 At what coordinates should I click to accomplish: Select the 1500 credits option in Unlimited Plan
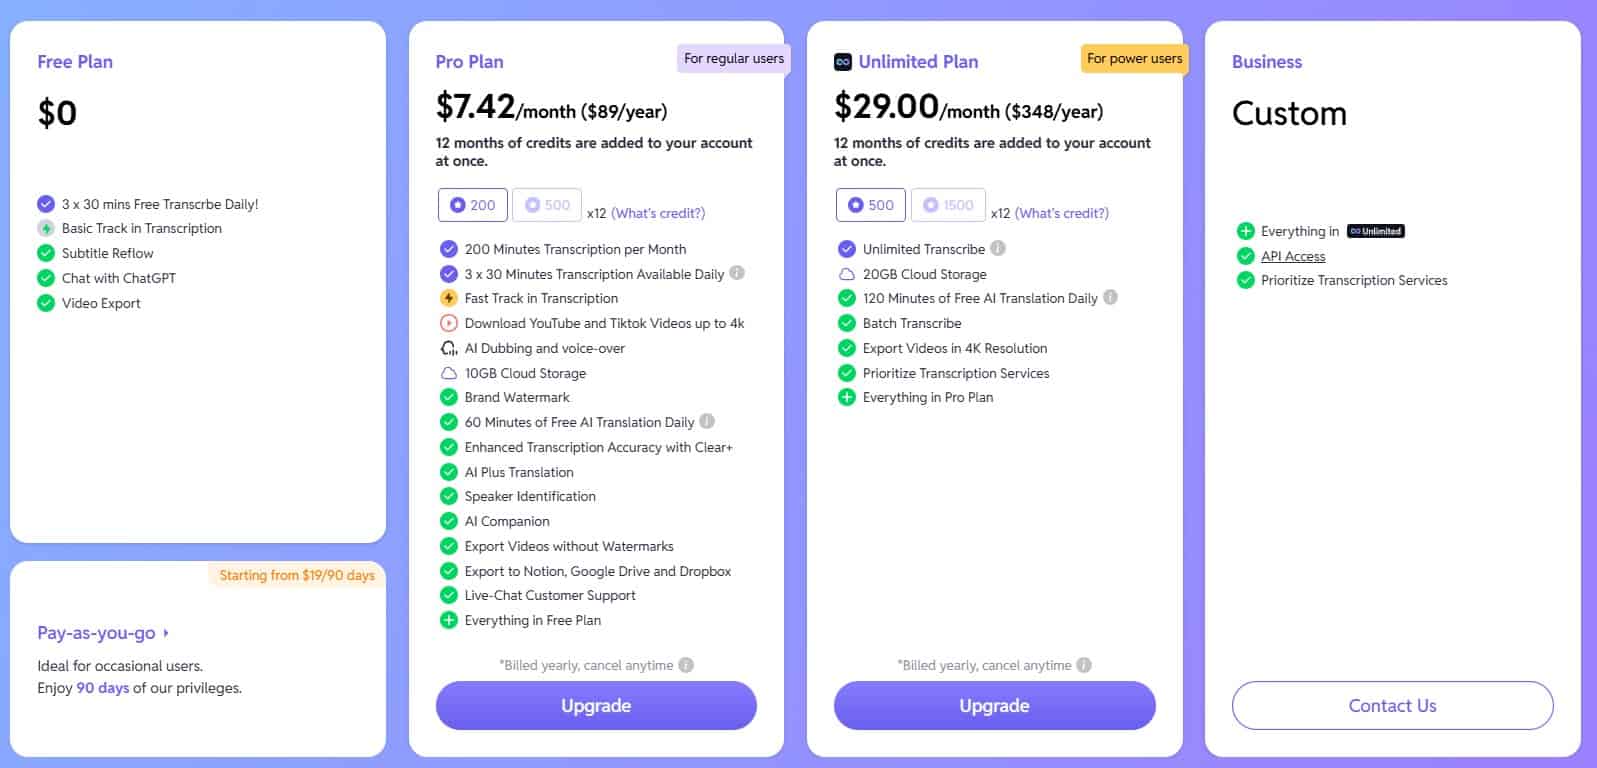[948, 204]
